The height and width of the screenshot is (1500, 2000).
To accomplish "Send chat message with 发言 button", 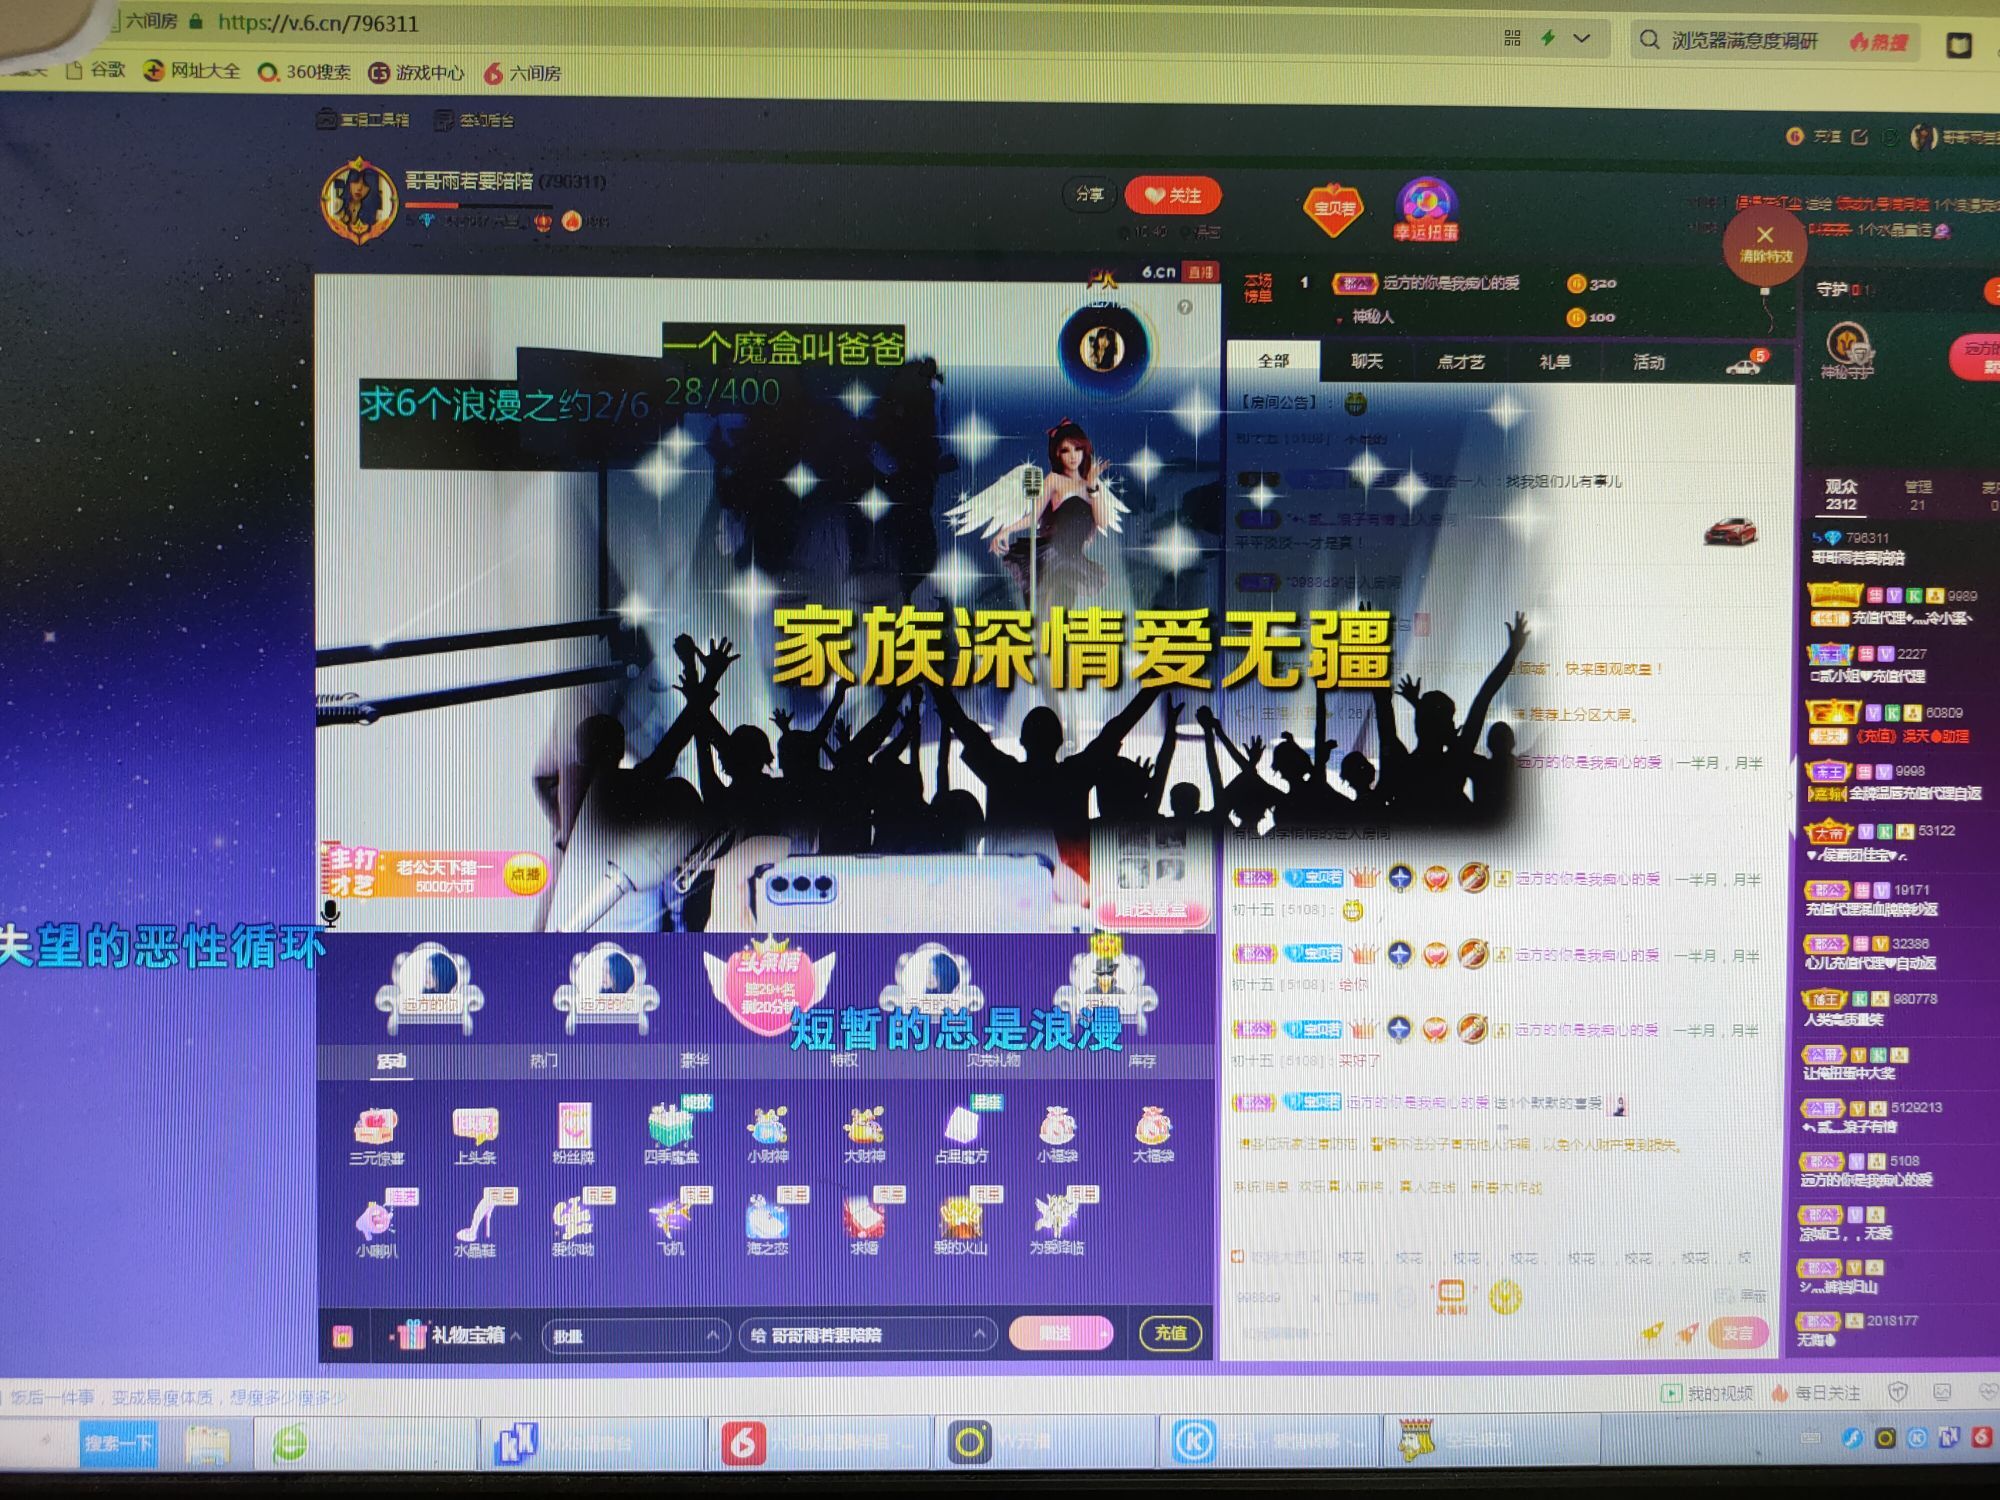I will (1737, 1333).
